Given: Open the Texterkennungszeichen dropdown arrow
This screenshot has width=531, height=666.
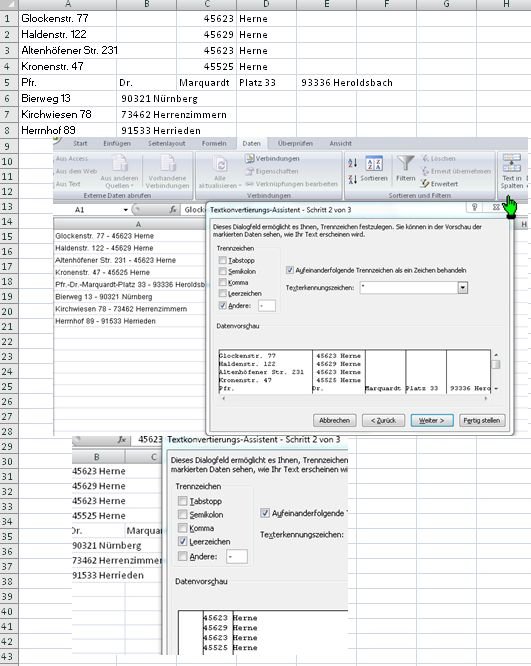Looking at the screenshot, I should pyautogui.click(x=463, y=288).
